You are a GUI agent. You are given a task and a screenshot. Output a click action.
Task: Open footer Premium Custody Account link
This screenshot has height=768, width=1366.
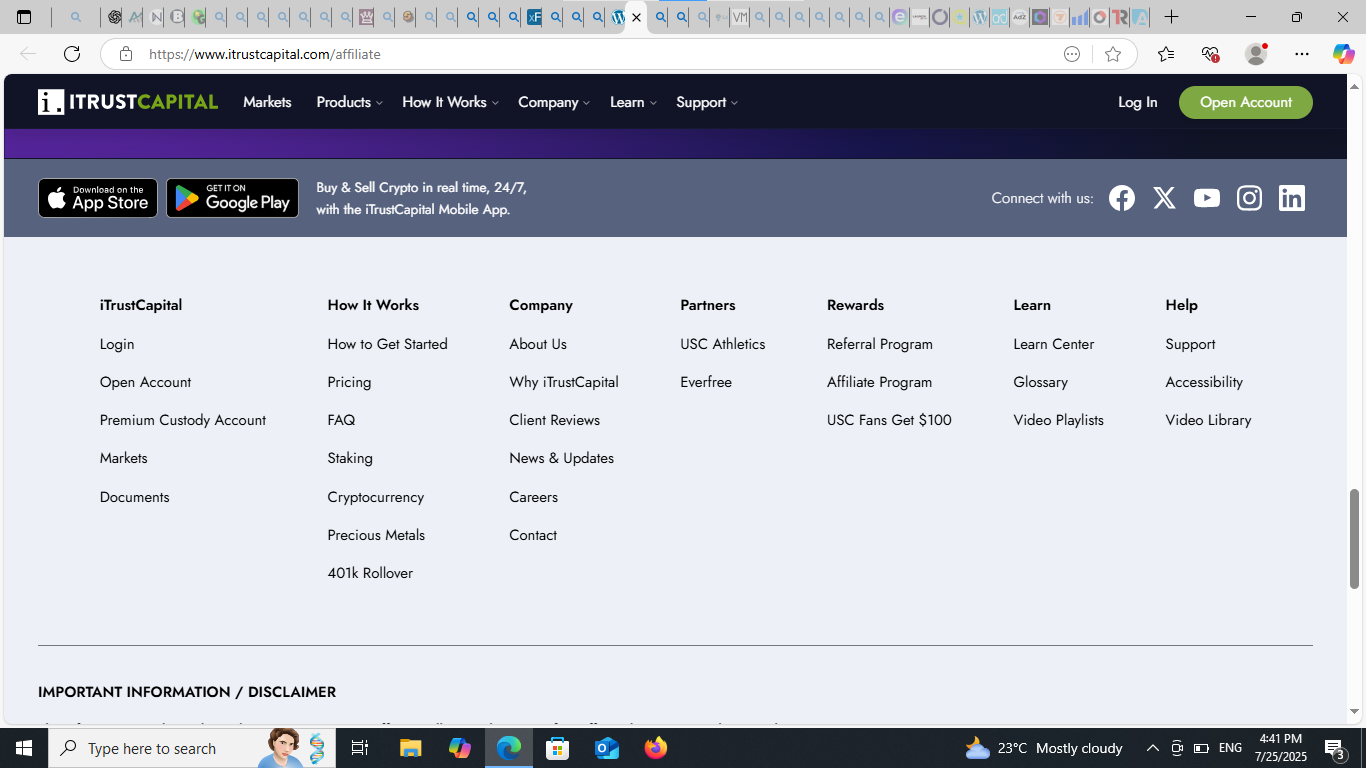(183, 420)
